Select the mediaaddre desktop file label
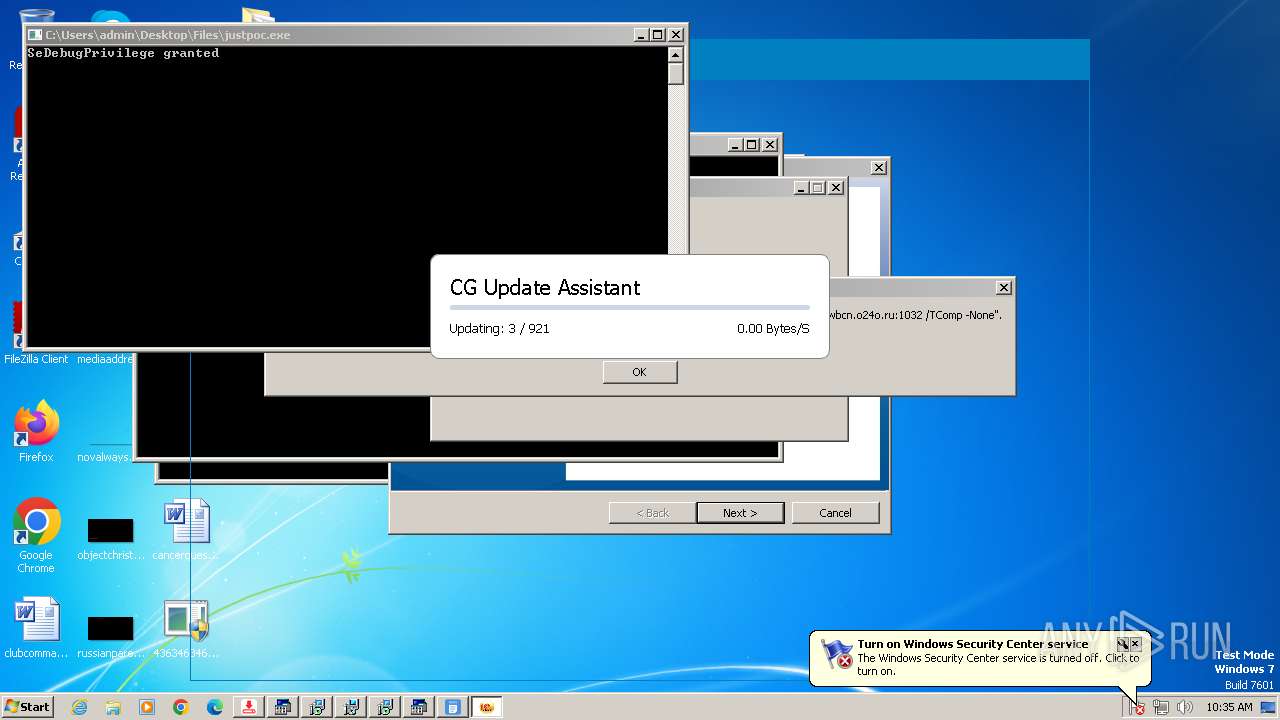The image size is (1280, 720). pos(105,359)
